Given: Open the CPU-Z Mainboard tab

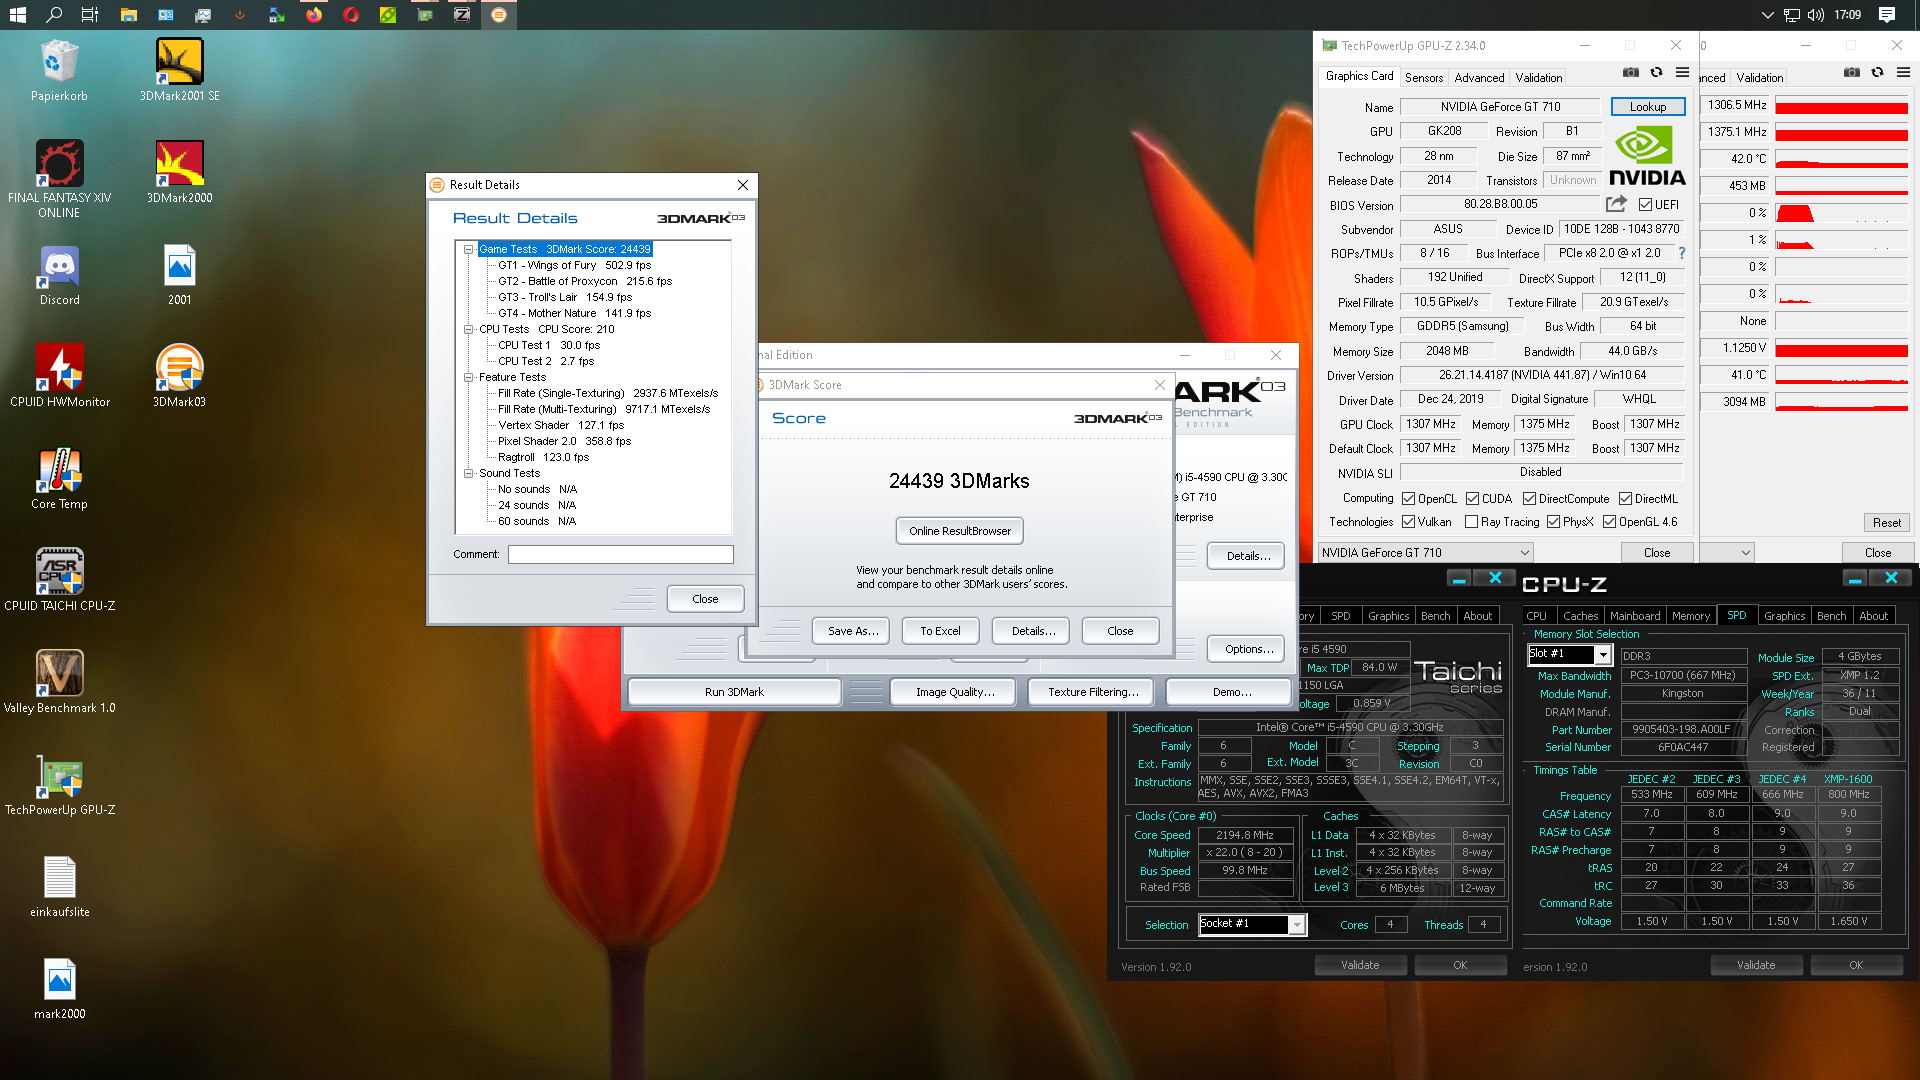Looking at the screenshot, I should pyautogui.click(x=1635, y=616).
